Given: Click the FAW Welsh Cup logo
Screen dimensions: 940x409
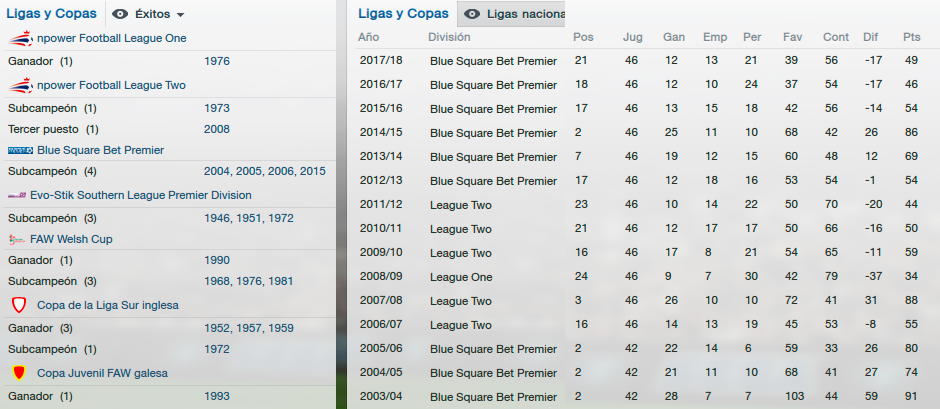Looking at the screenshot, I should (17, 240).
